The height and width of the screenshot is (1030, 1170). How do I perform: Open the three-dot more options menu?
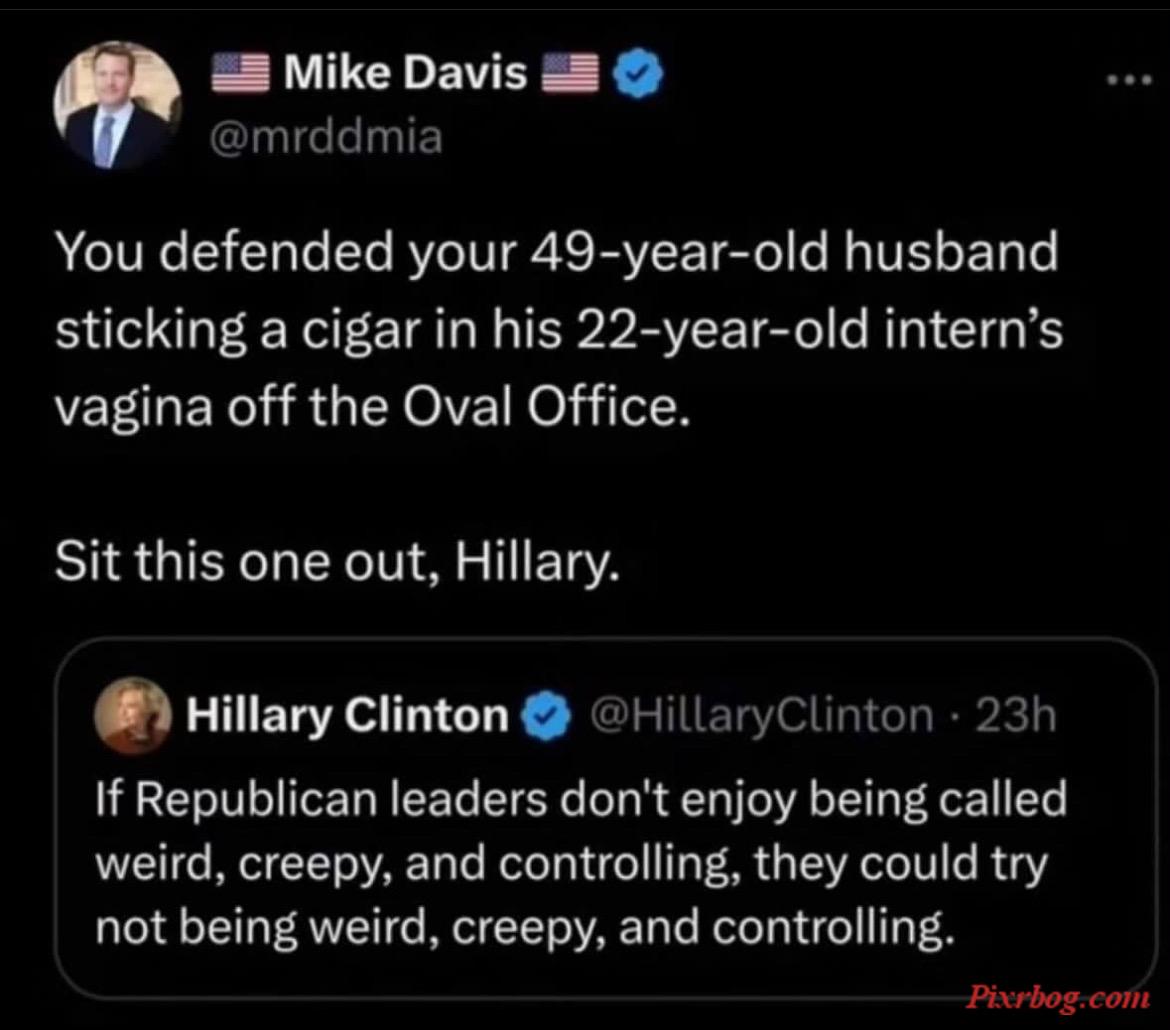click(x=1130, y=78)
